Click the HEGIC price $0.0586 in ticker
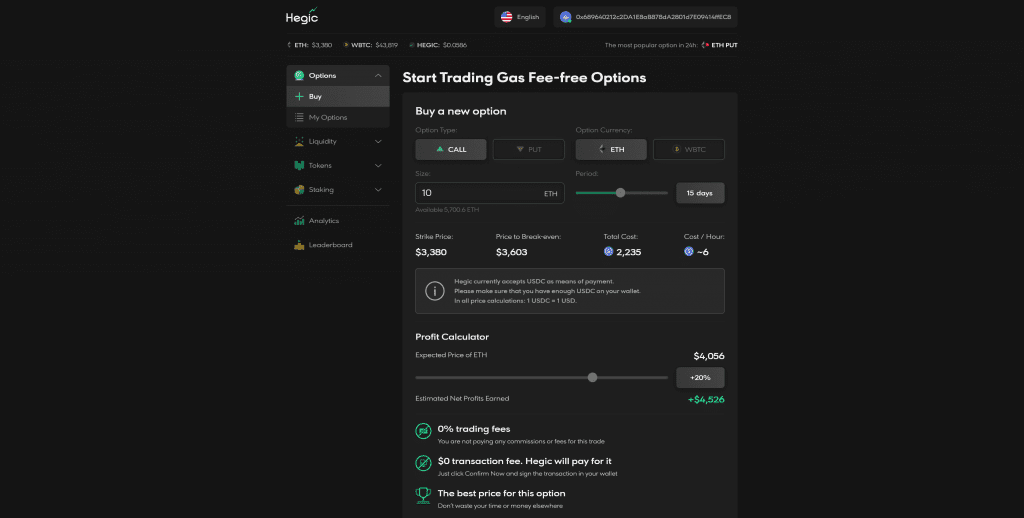The width and height of the screenshot is (1024, 518). coord(455,45)
